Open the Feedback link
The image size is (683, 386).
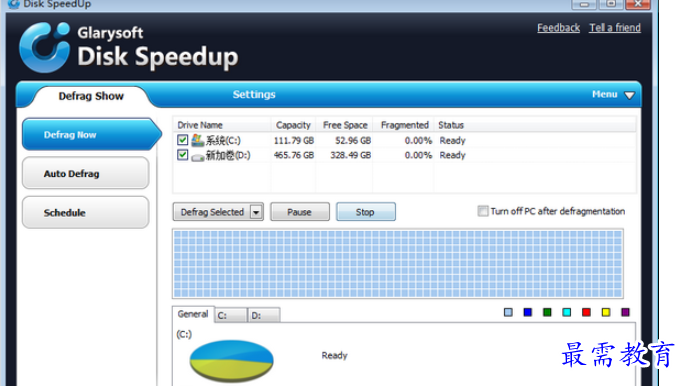[x=558, y=28]
